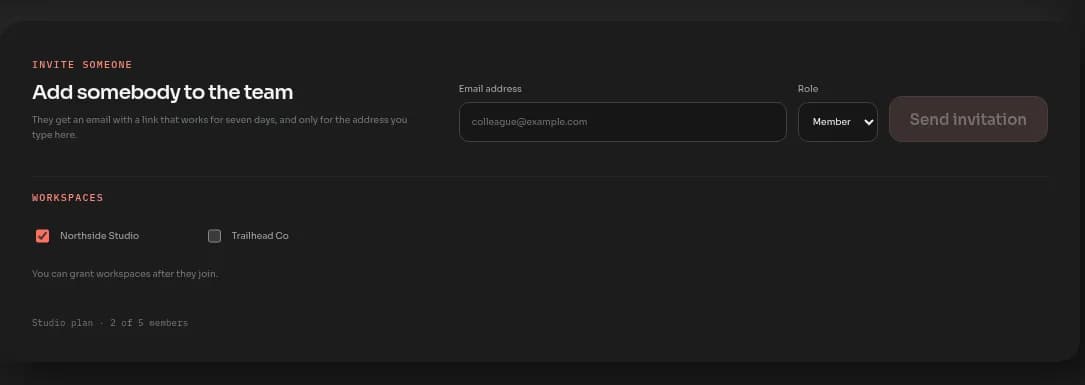Click the 'INVITE SOMEONE' label
This screenshot has width=1085, height=385.
click(82, 64)
